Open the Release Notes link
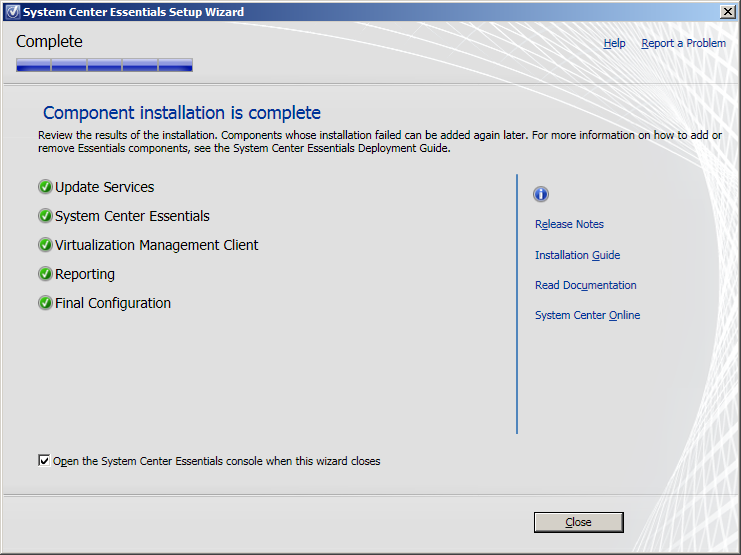 569,224
